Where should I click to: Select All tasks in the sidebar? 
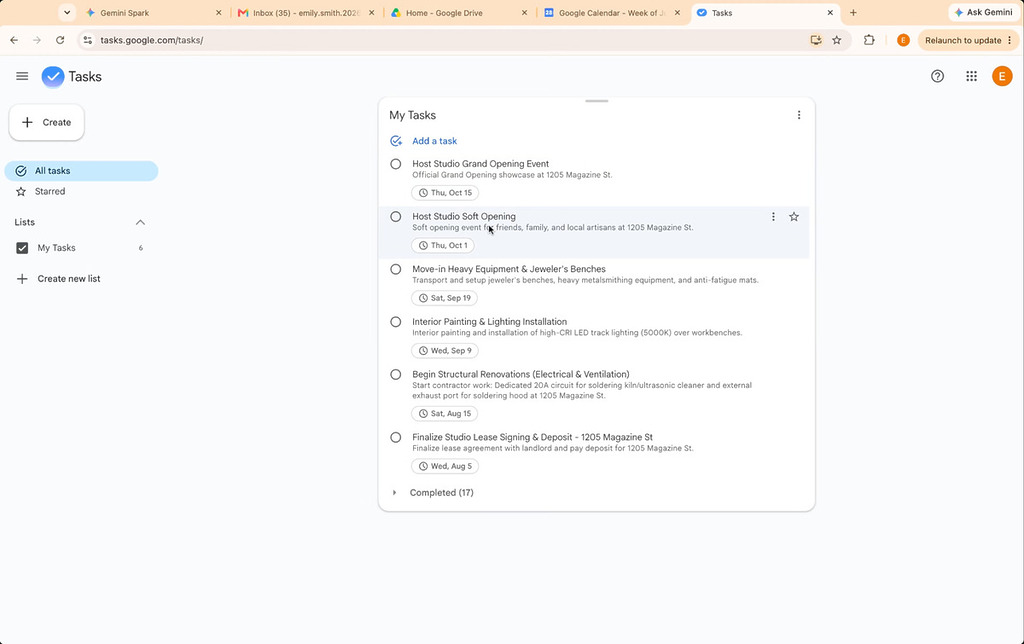click(81, 171)
